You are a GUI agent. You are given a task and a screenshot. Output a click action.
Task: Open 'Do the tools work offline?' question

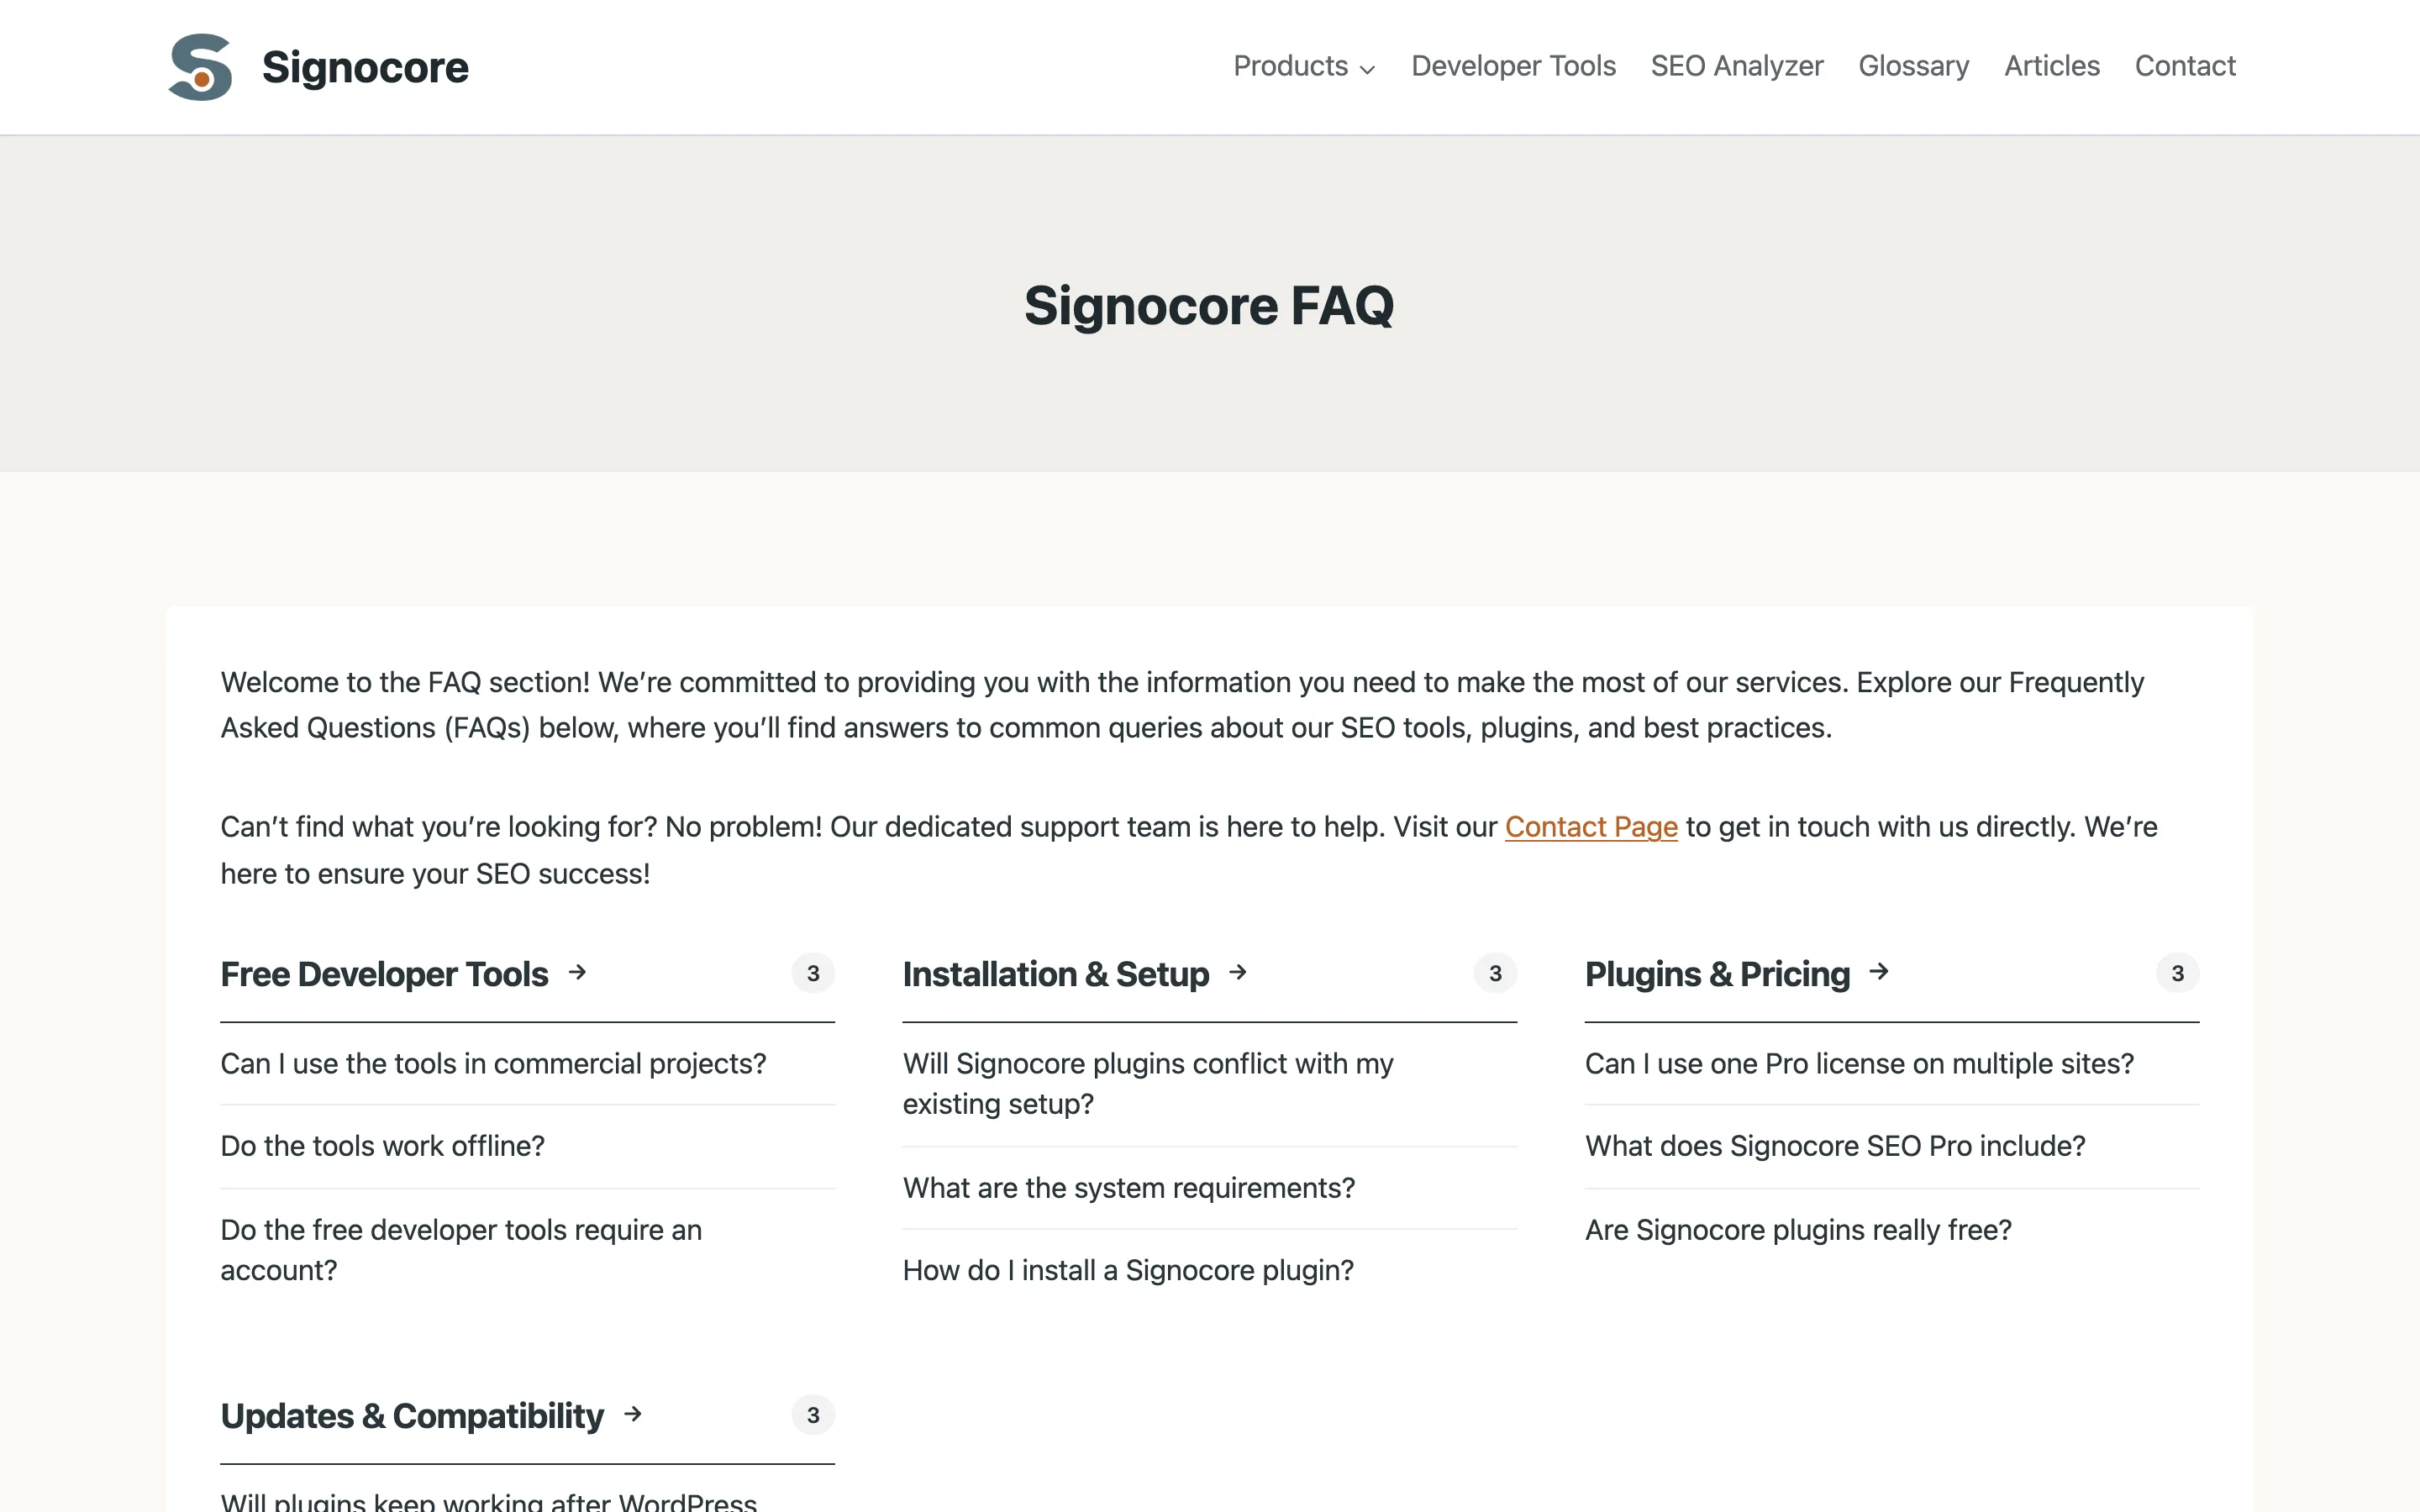point(382,1146)
